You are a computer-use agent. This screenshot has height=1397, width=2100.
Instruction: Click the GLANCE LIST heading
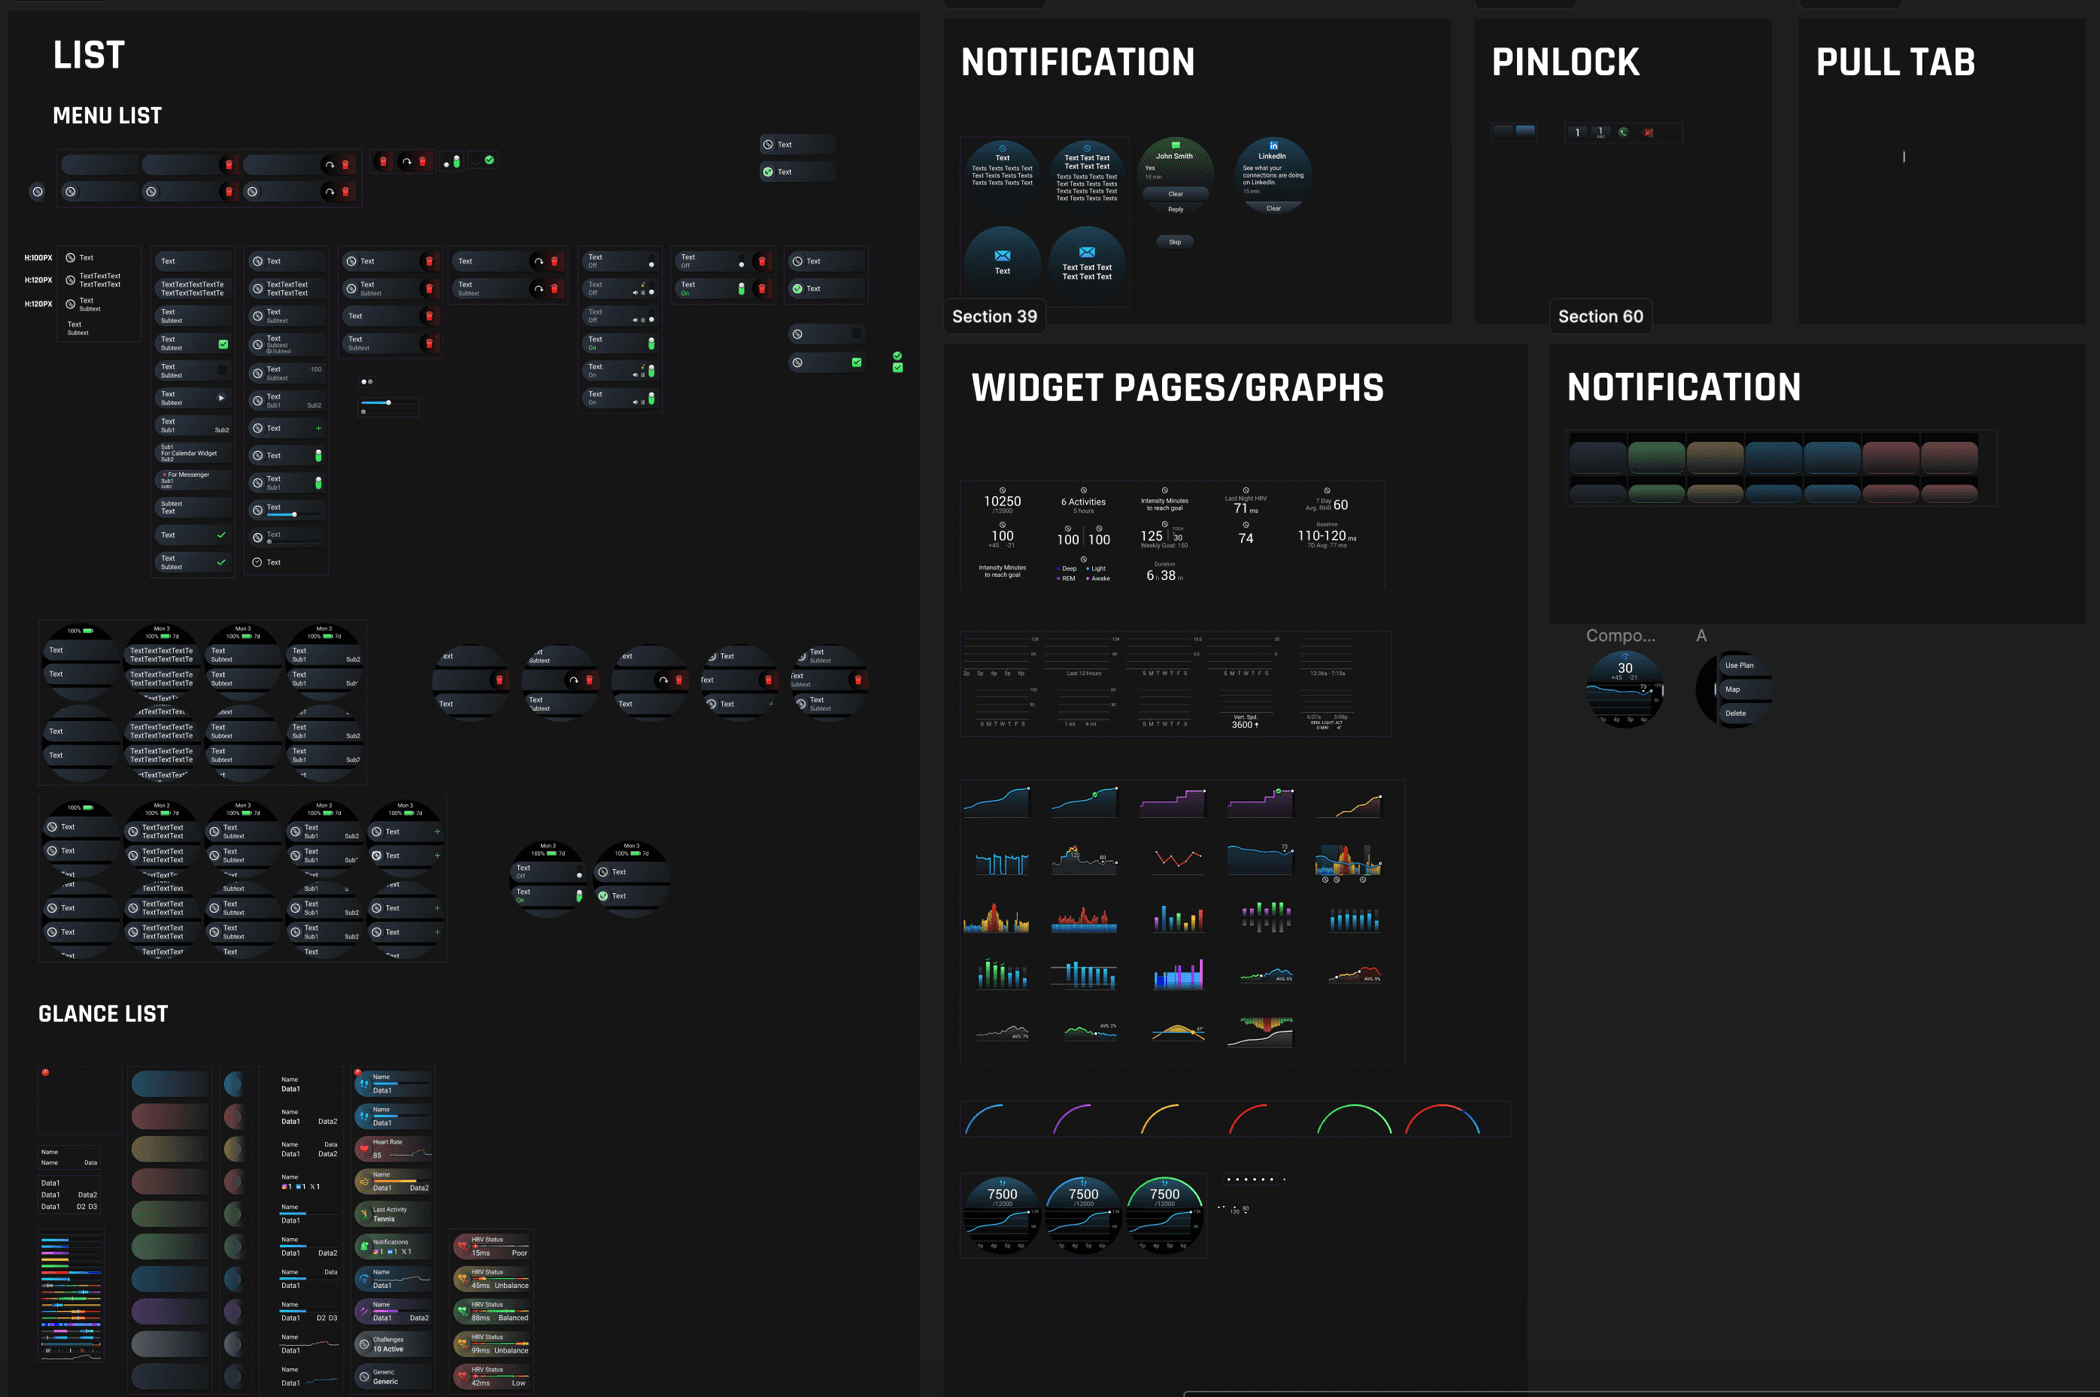click(x=103, y=1014)
